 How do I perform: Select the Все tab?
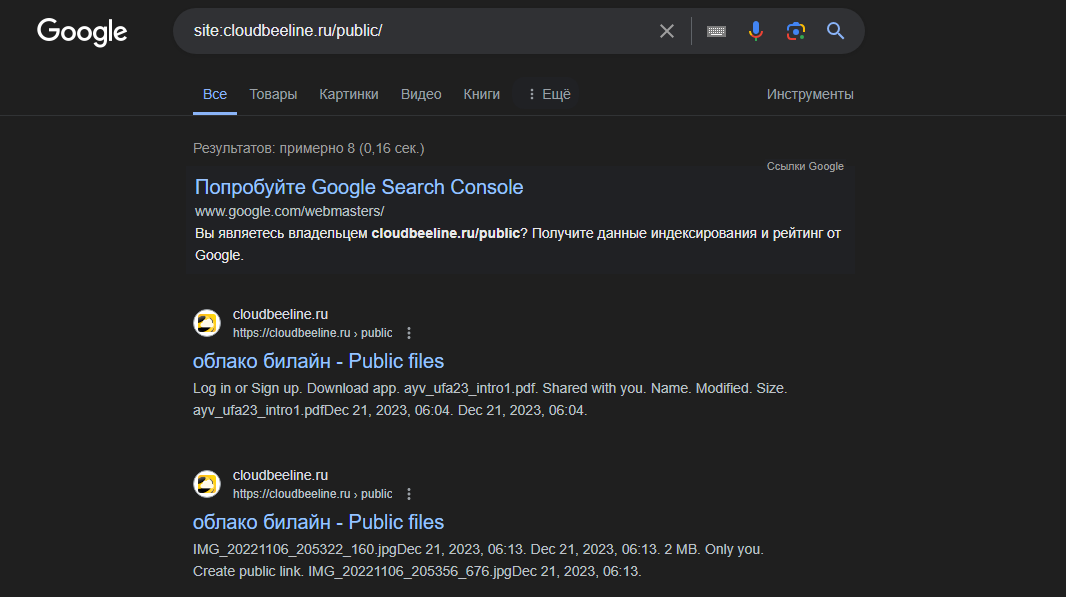coord(215,95)
